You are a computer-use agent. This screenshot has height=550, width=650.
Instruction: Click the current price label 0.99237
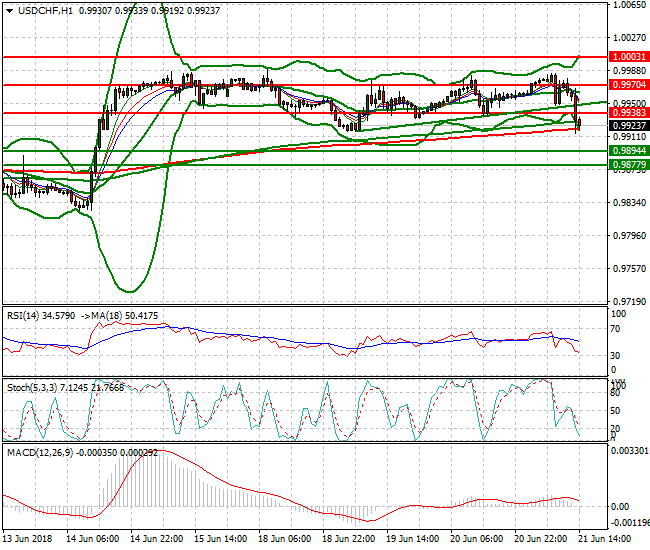click(x=629, y=126)
